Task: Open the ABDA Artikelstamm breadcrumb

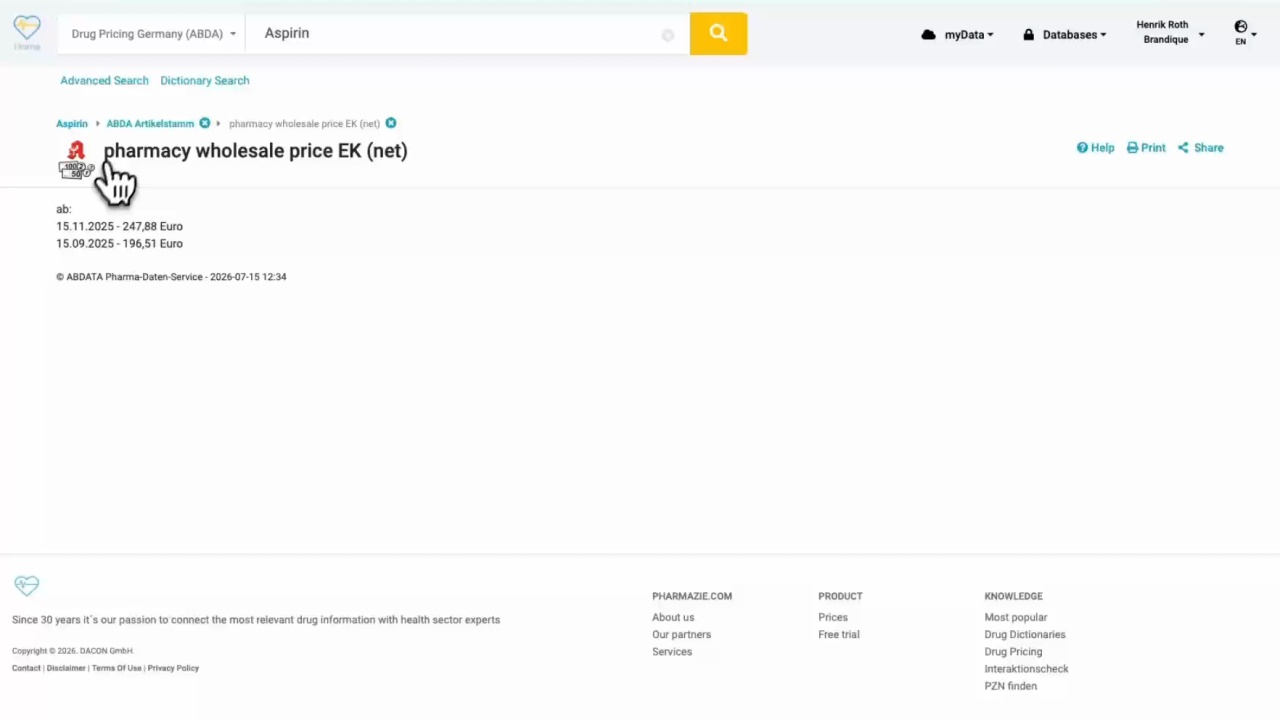Action: pos(150,124)
